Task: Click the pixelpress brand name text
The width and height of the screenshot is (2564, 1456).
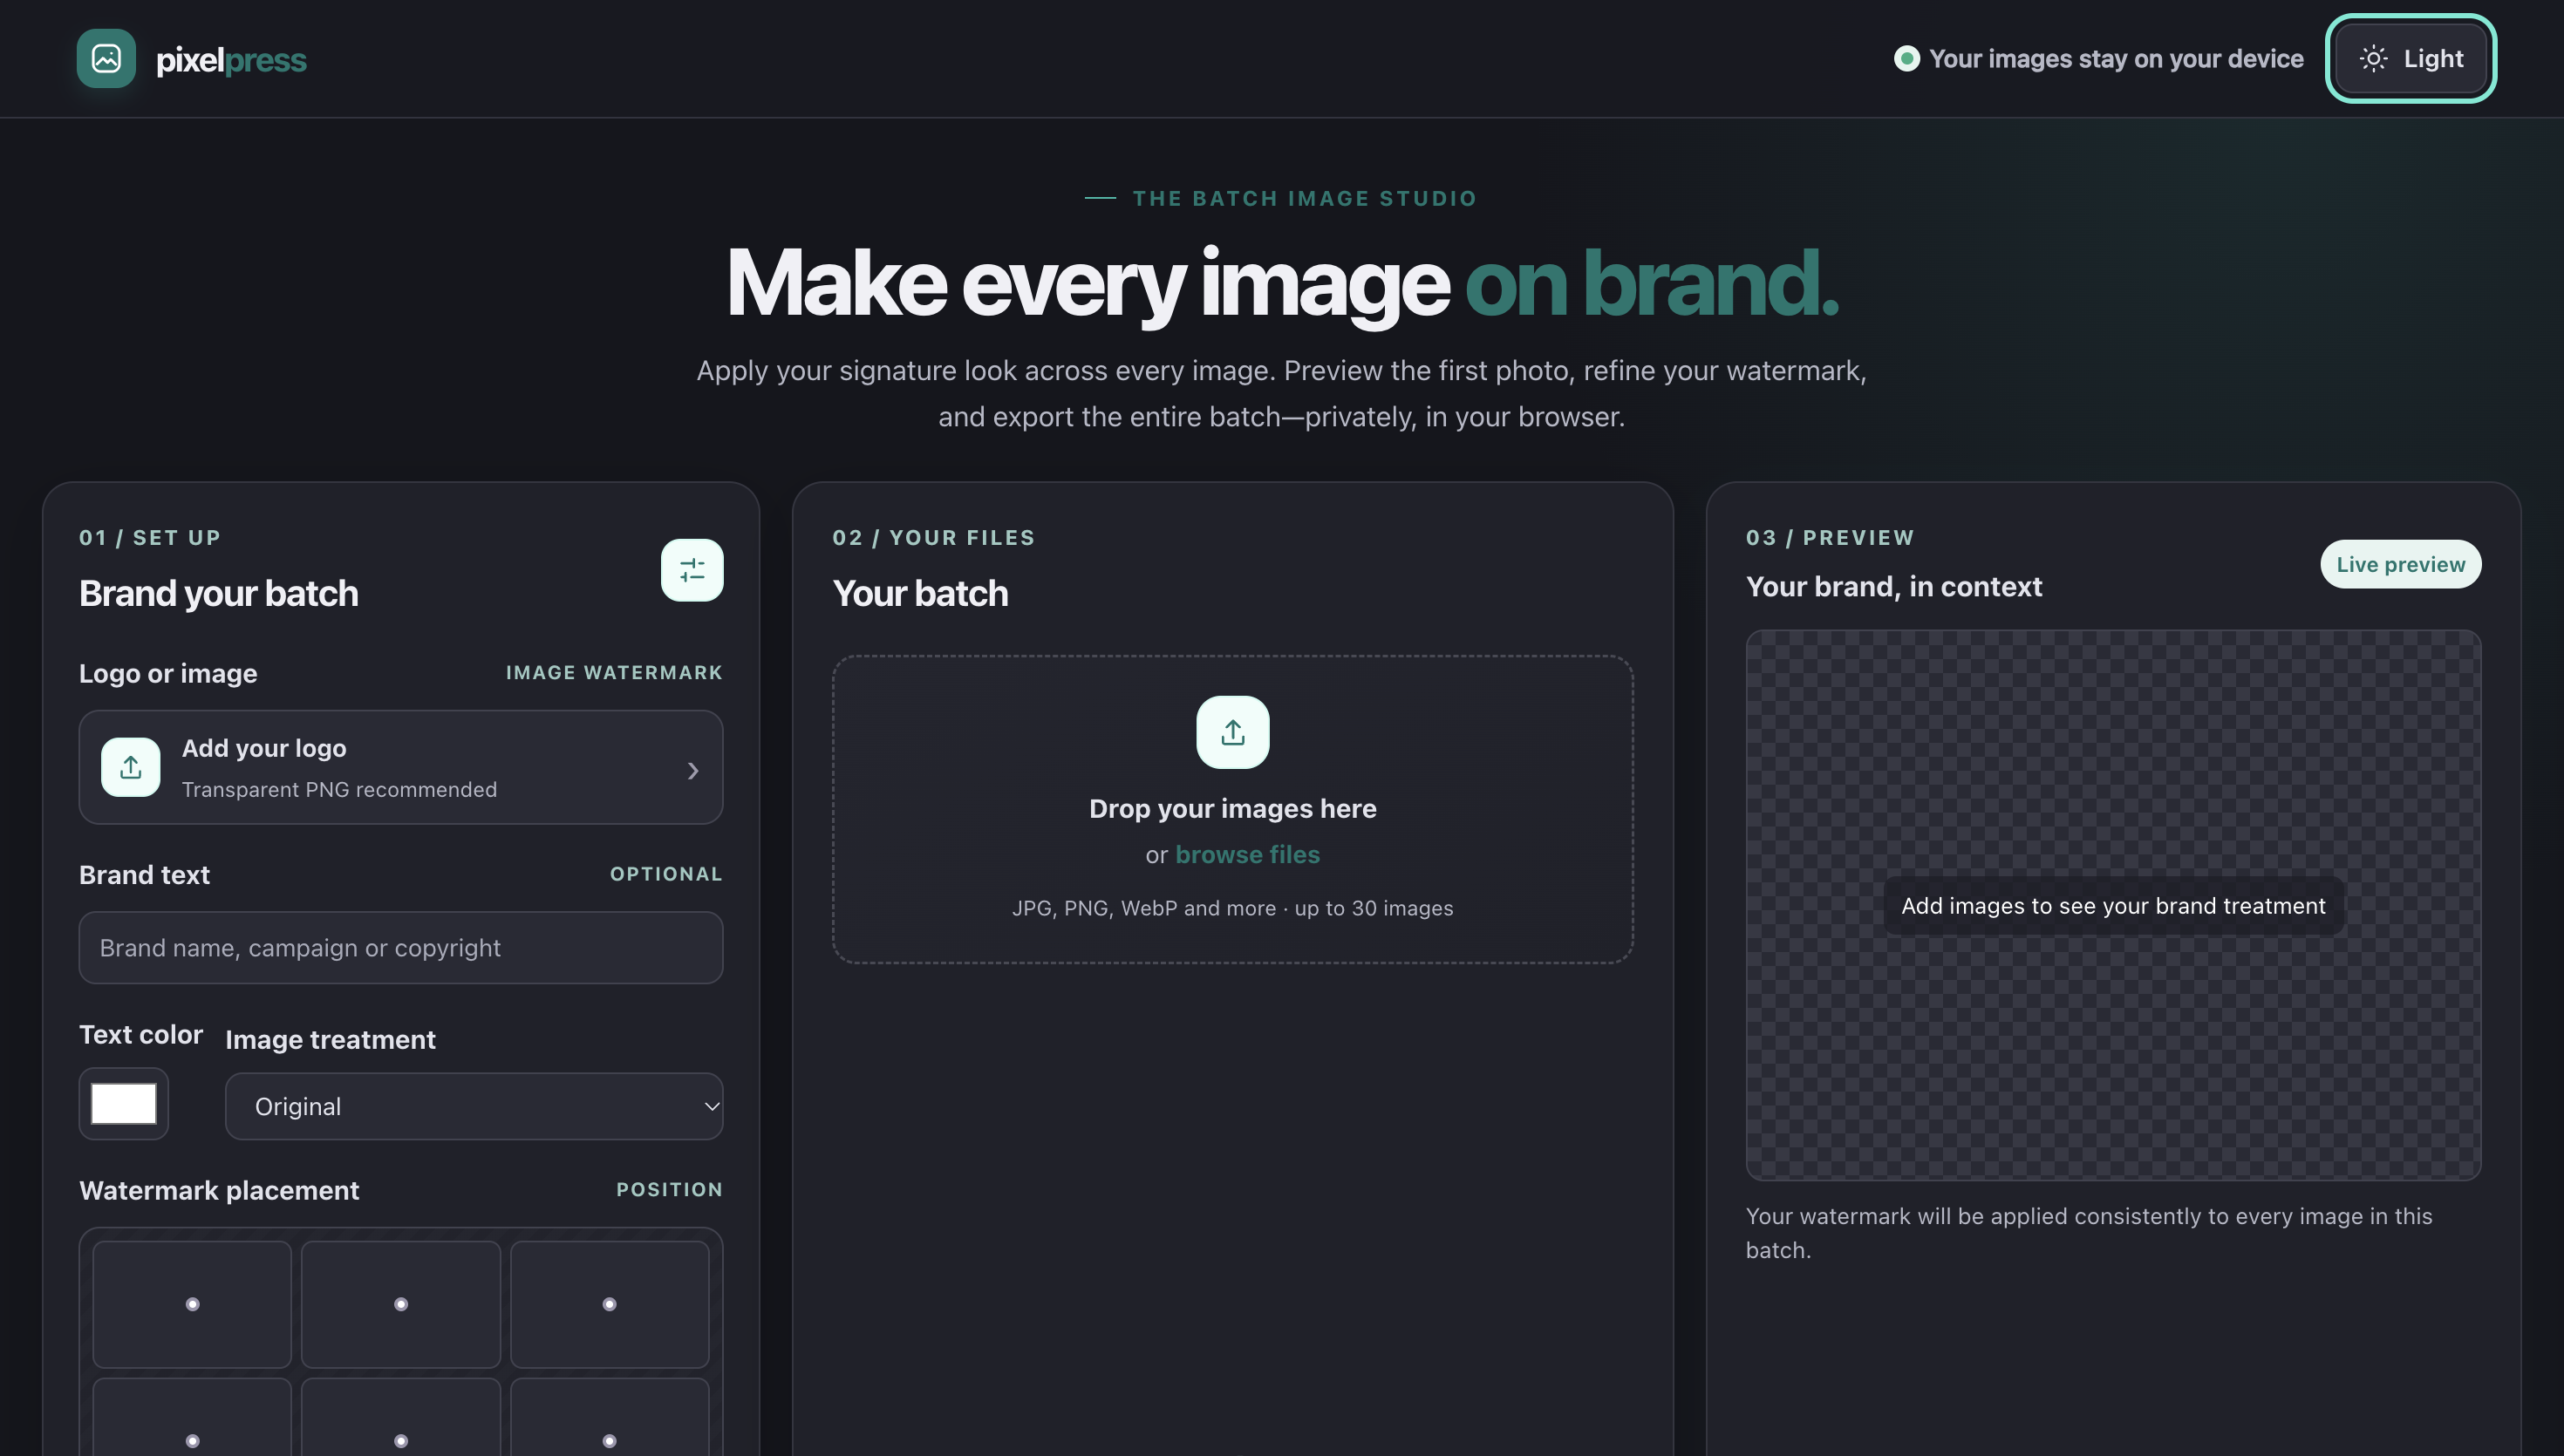Action: 231,60
